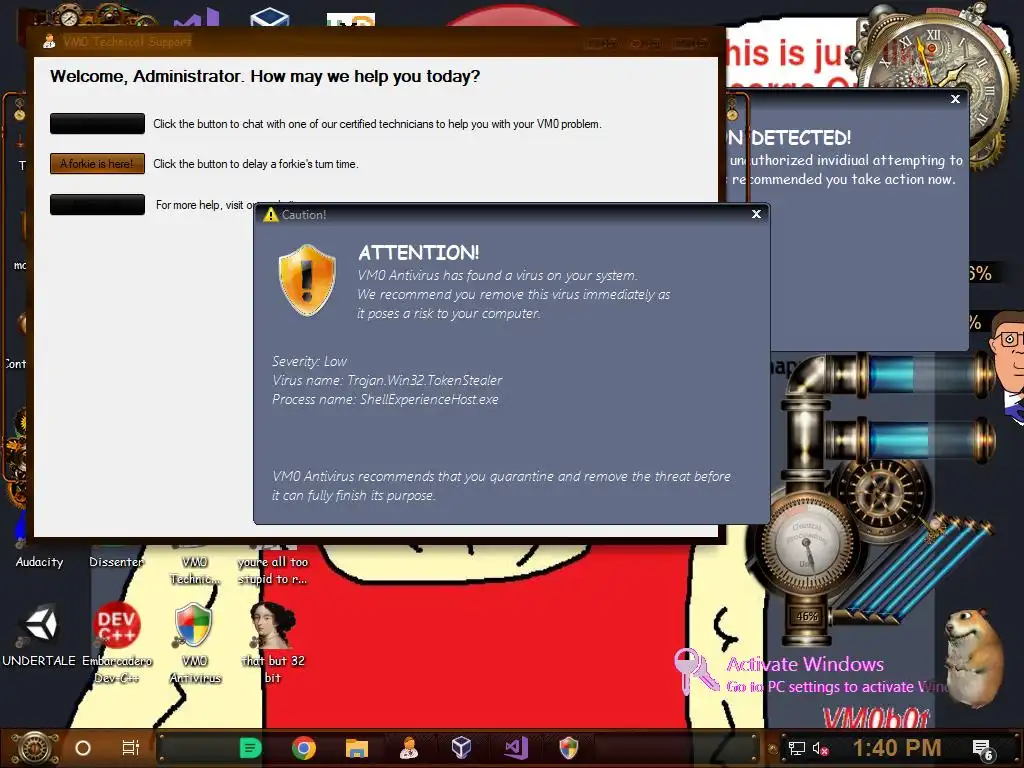Click 'Virus name: Trojan.Win32.TokenStealer' text

(x=387, y=380)
